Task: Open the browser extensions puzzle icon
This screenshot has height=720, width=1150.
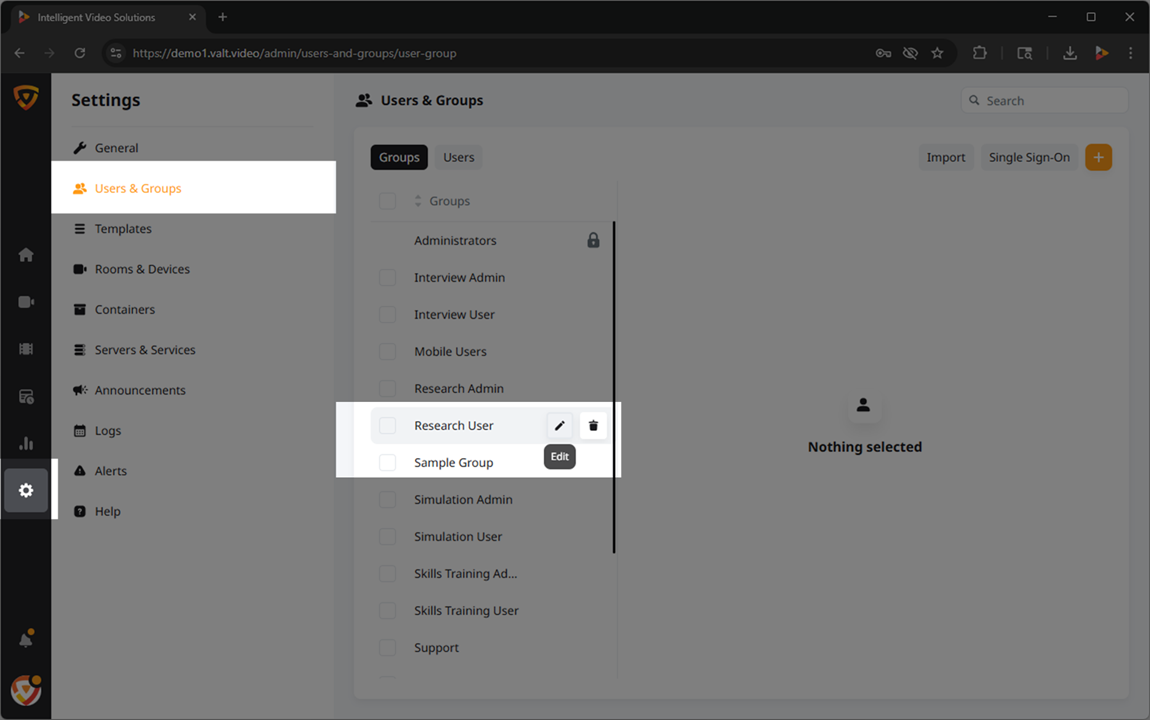Action: pyautogui.click(x=979, y=53)
